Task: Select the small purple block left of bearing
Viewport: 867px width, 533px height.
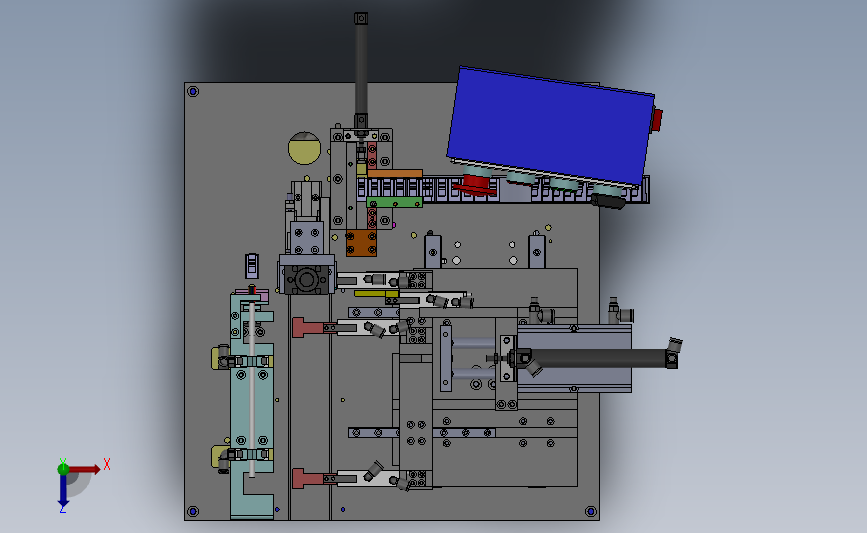Action: pos(252,266)
